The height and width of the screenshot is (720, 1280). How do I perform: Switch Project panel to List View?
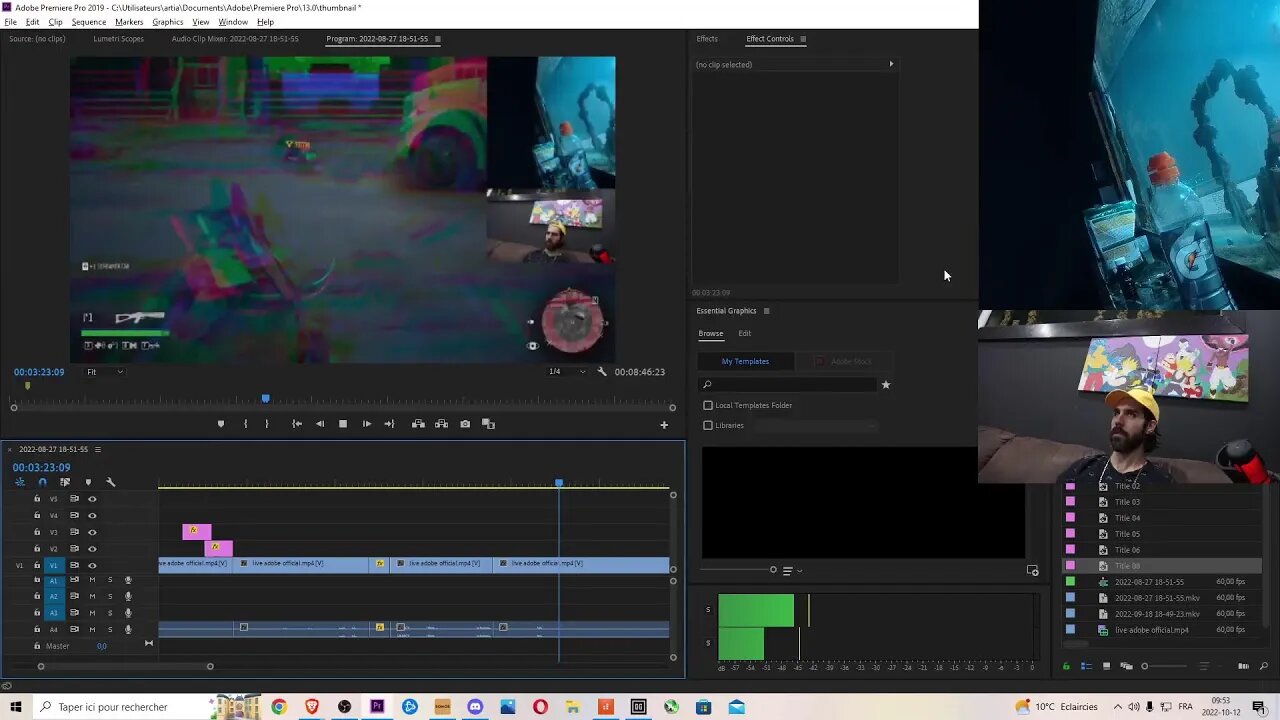(x=1086, y=666)
